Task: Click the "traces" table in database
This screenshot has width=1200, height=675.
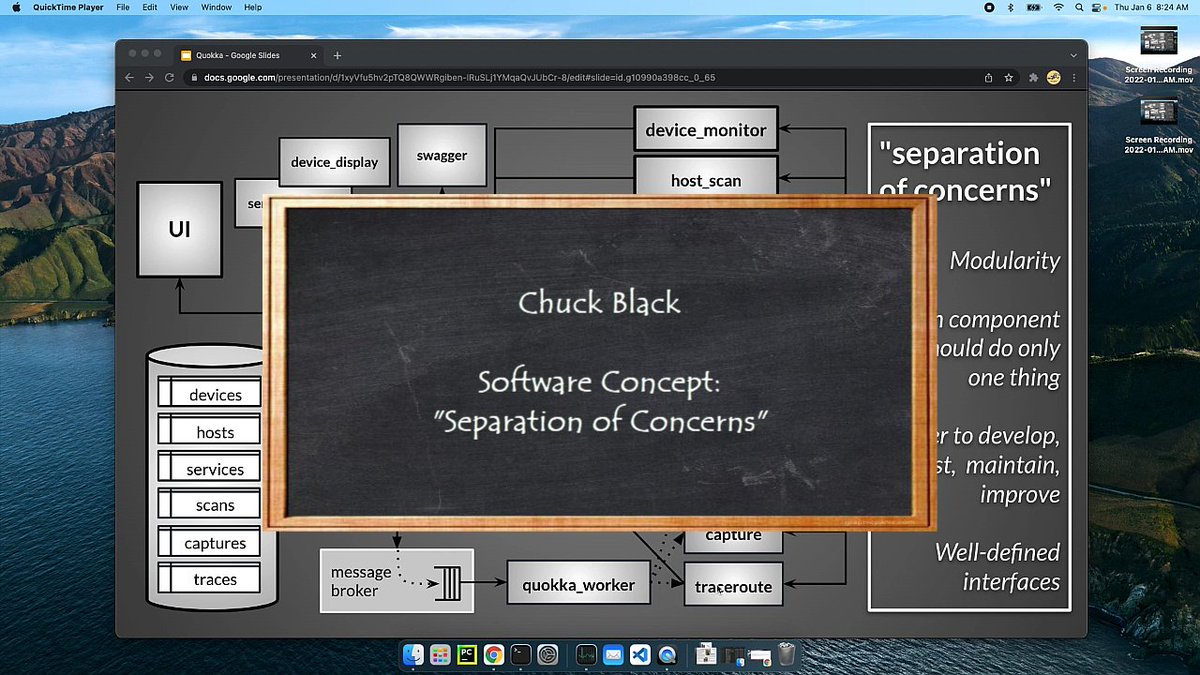Action: coord(209,579)
